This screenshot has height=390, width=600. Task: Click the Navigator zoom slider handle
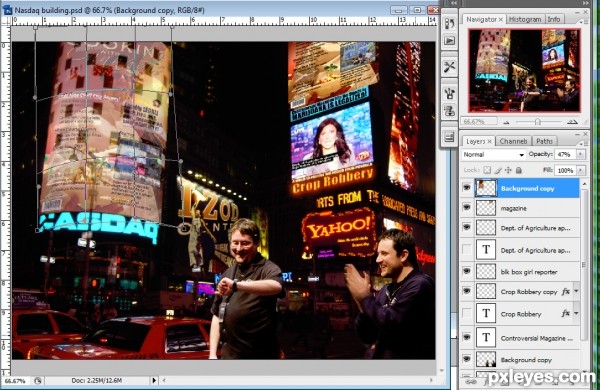[538, 122]
